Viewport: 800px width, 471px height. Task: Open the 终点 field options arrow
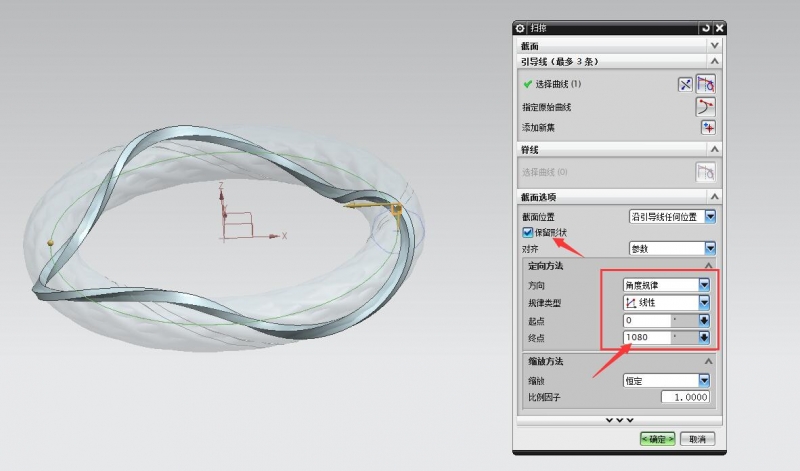[704, 337]
